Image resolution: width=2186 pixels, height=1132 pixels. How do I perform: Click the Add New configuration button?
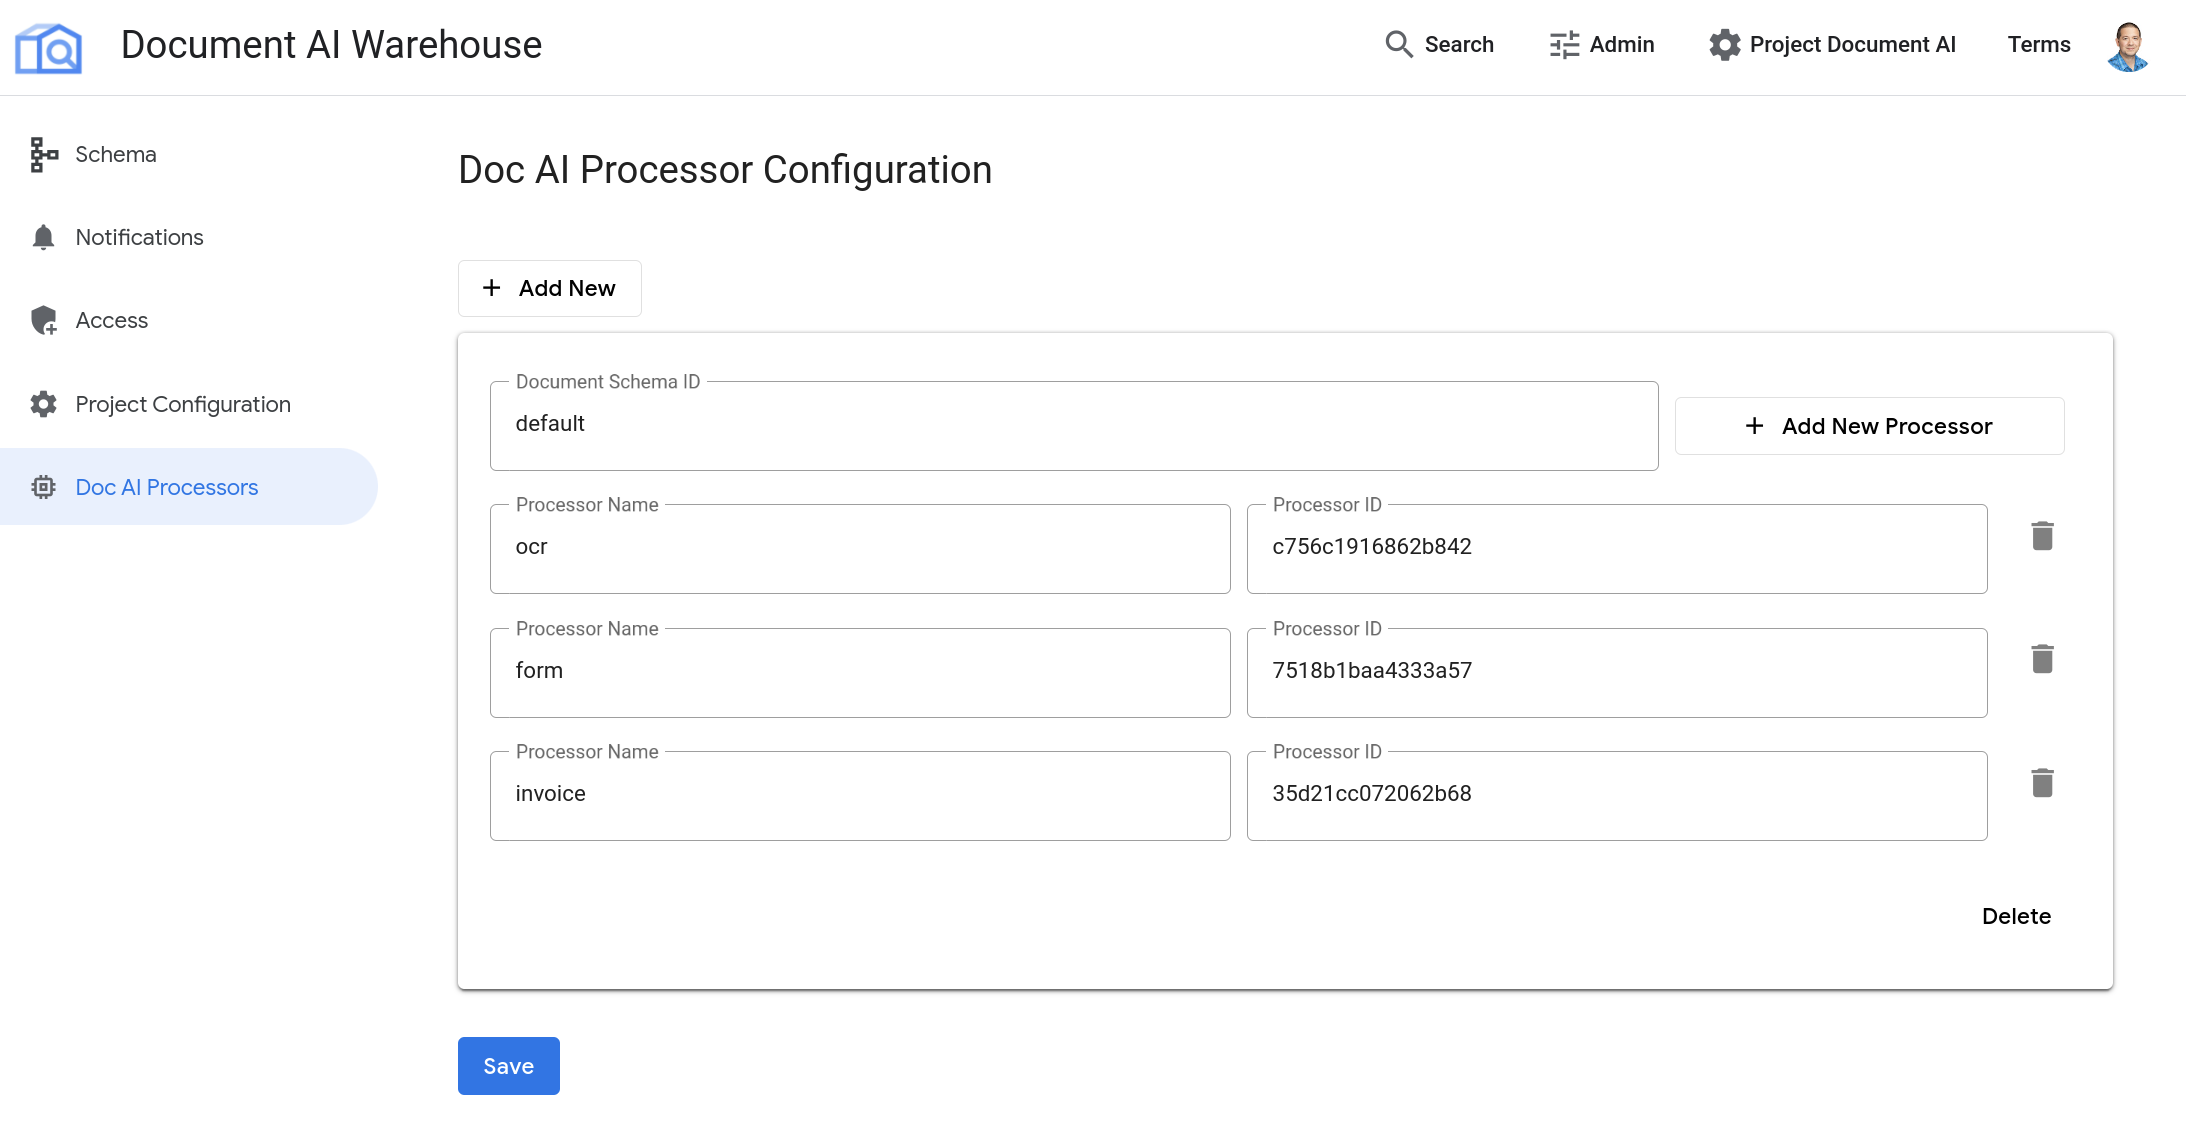point(550,287)
